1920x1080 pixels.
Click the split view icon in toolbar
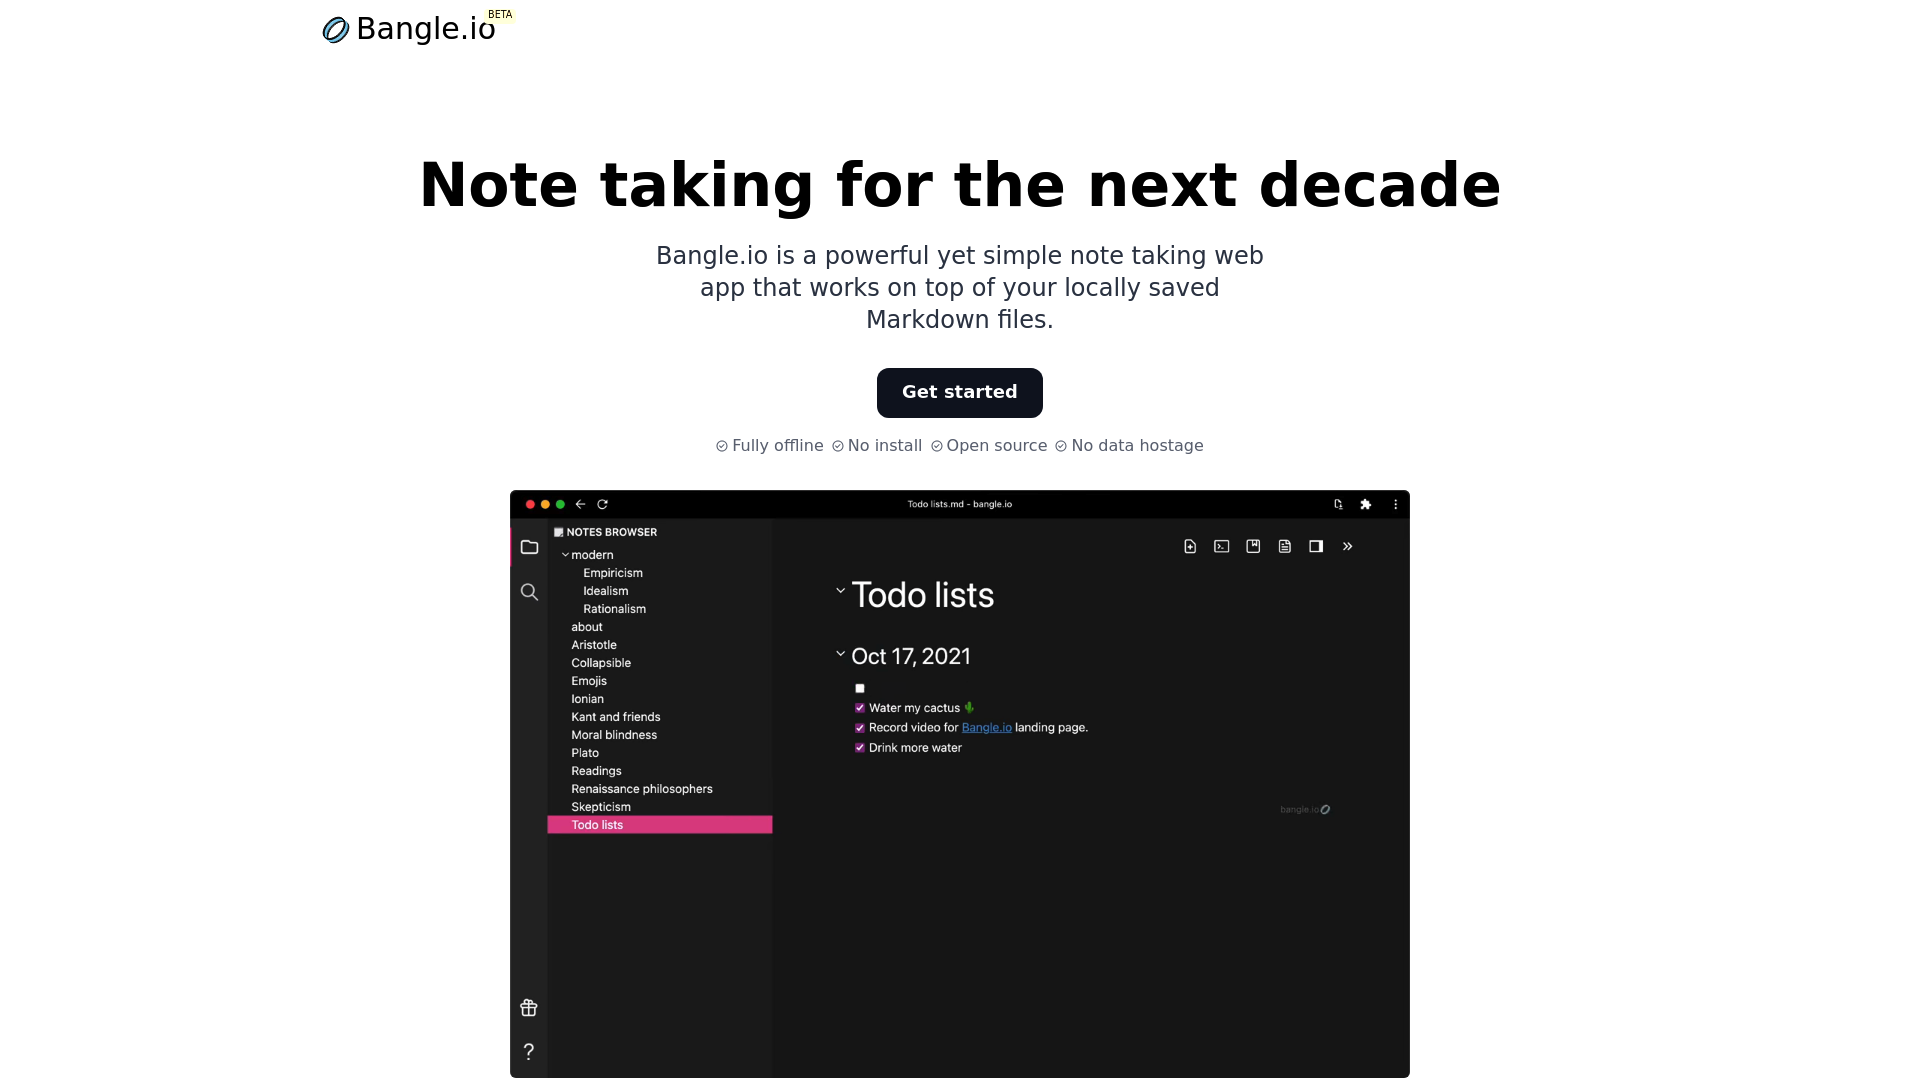click(1316, 546)
